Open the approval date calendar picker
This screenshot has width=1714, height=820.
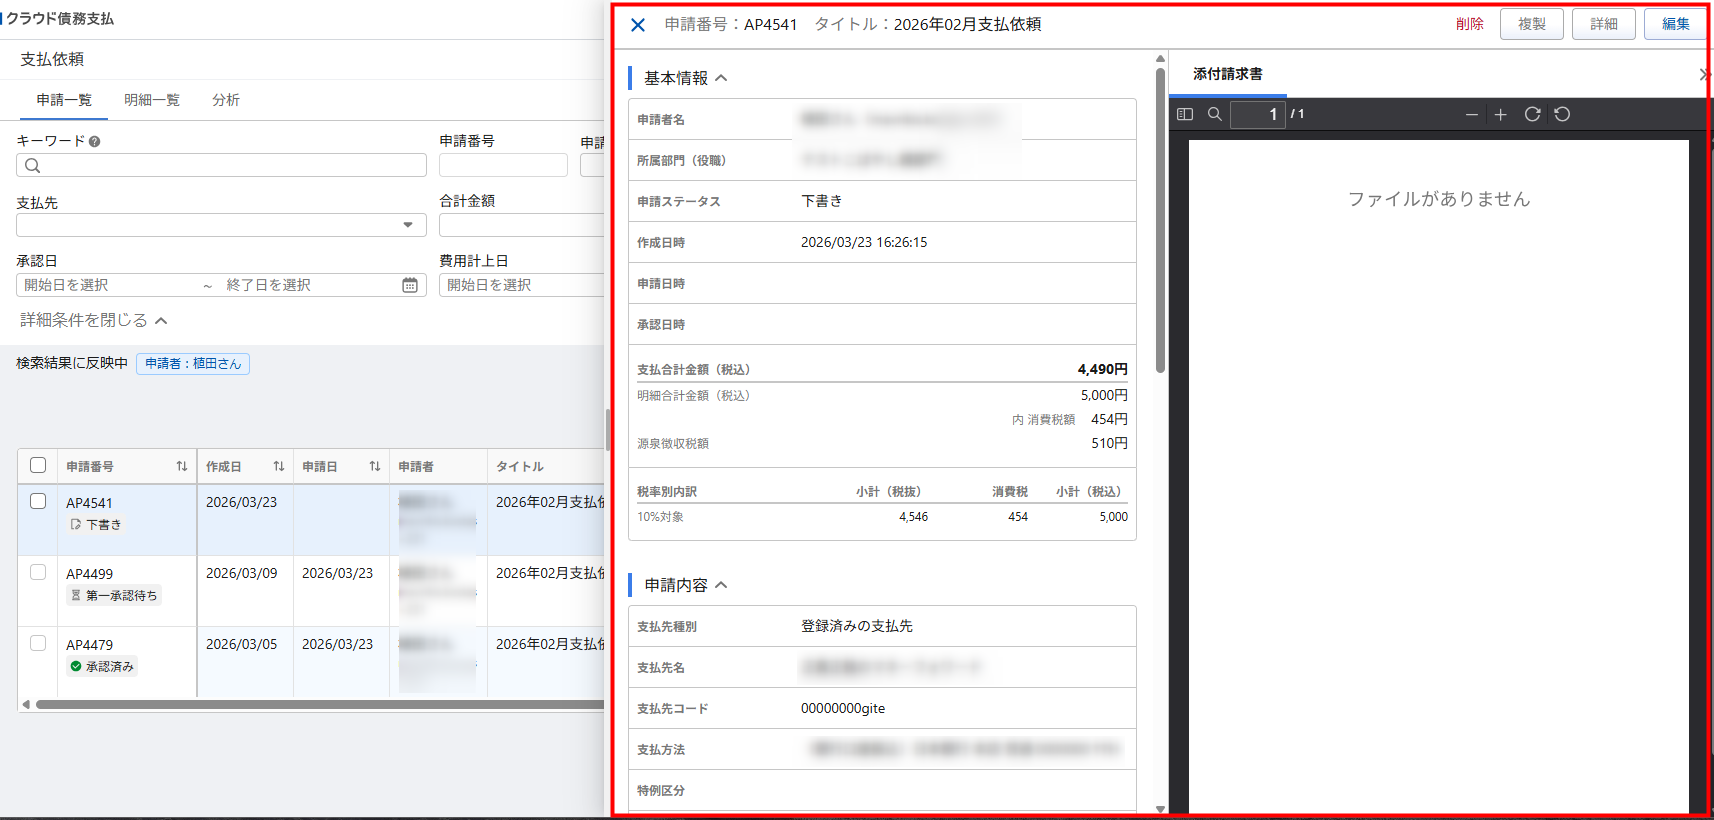tap(410, 285)
